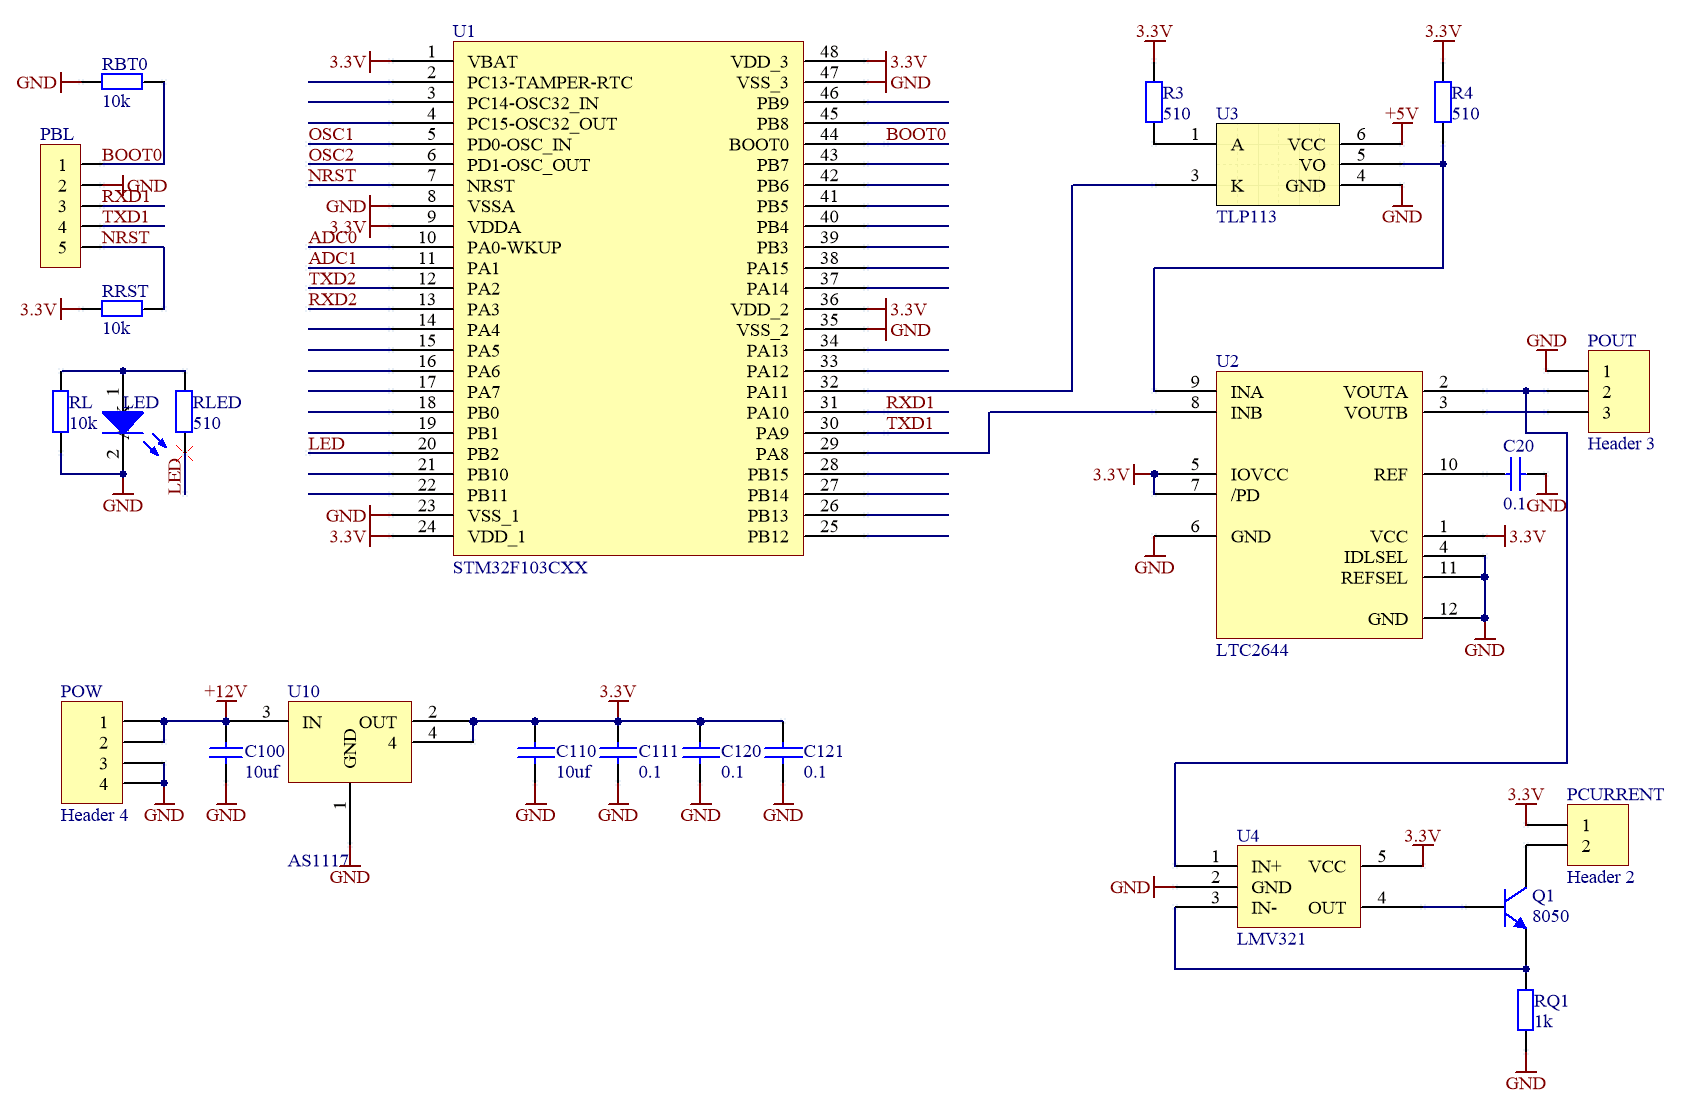Select the U2 LTC2644 DAC body
Viewport: 1686px width, 1115px height.
click(x=1319, y=505)
